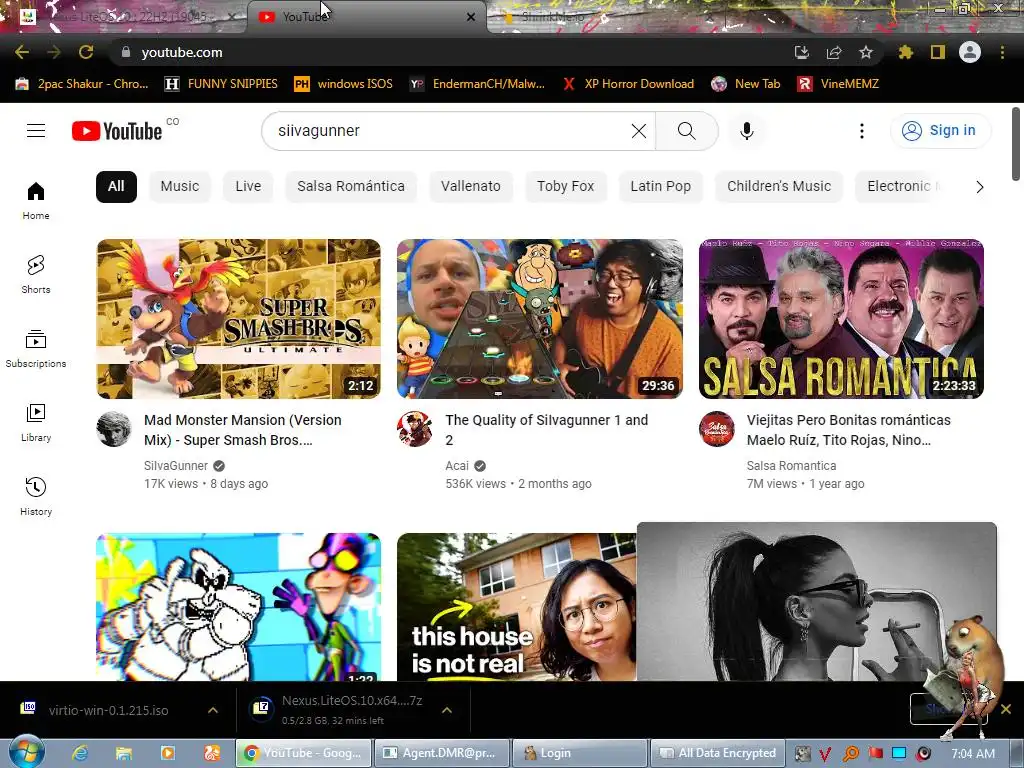Open the SilvaGunner channel name link

coord(176,466)
